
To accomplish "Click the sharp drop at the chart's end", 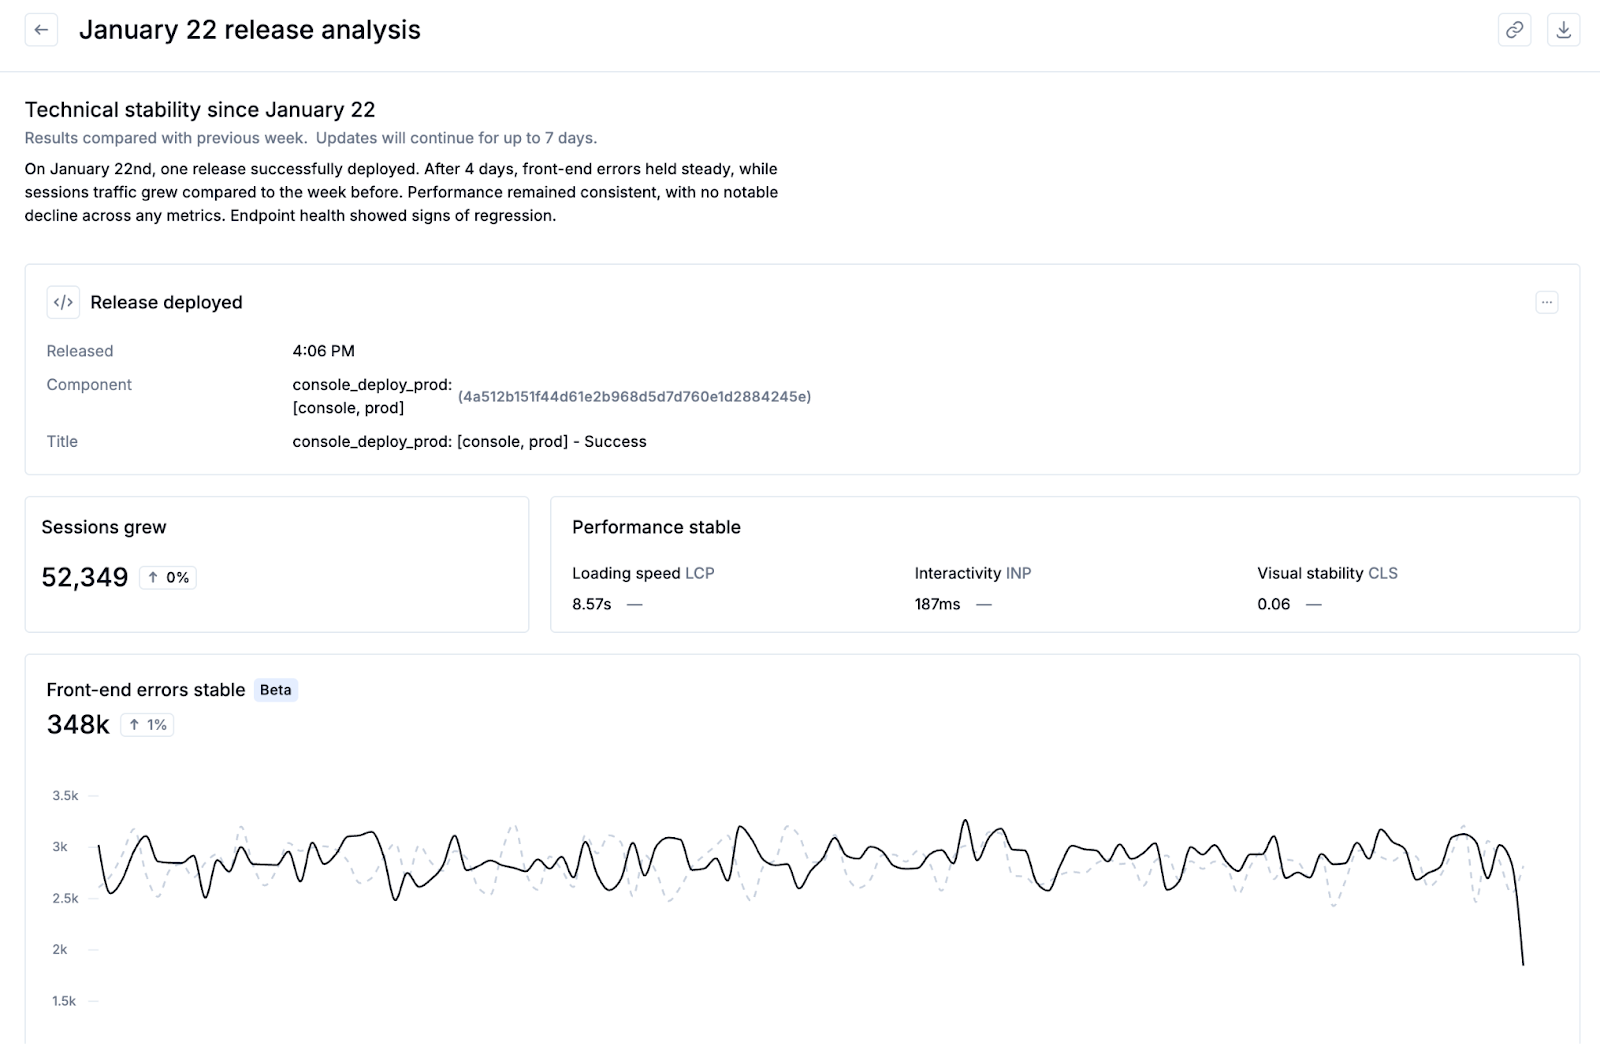I will [x=1520, y=930].
